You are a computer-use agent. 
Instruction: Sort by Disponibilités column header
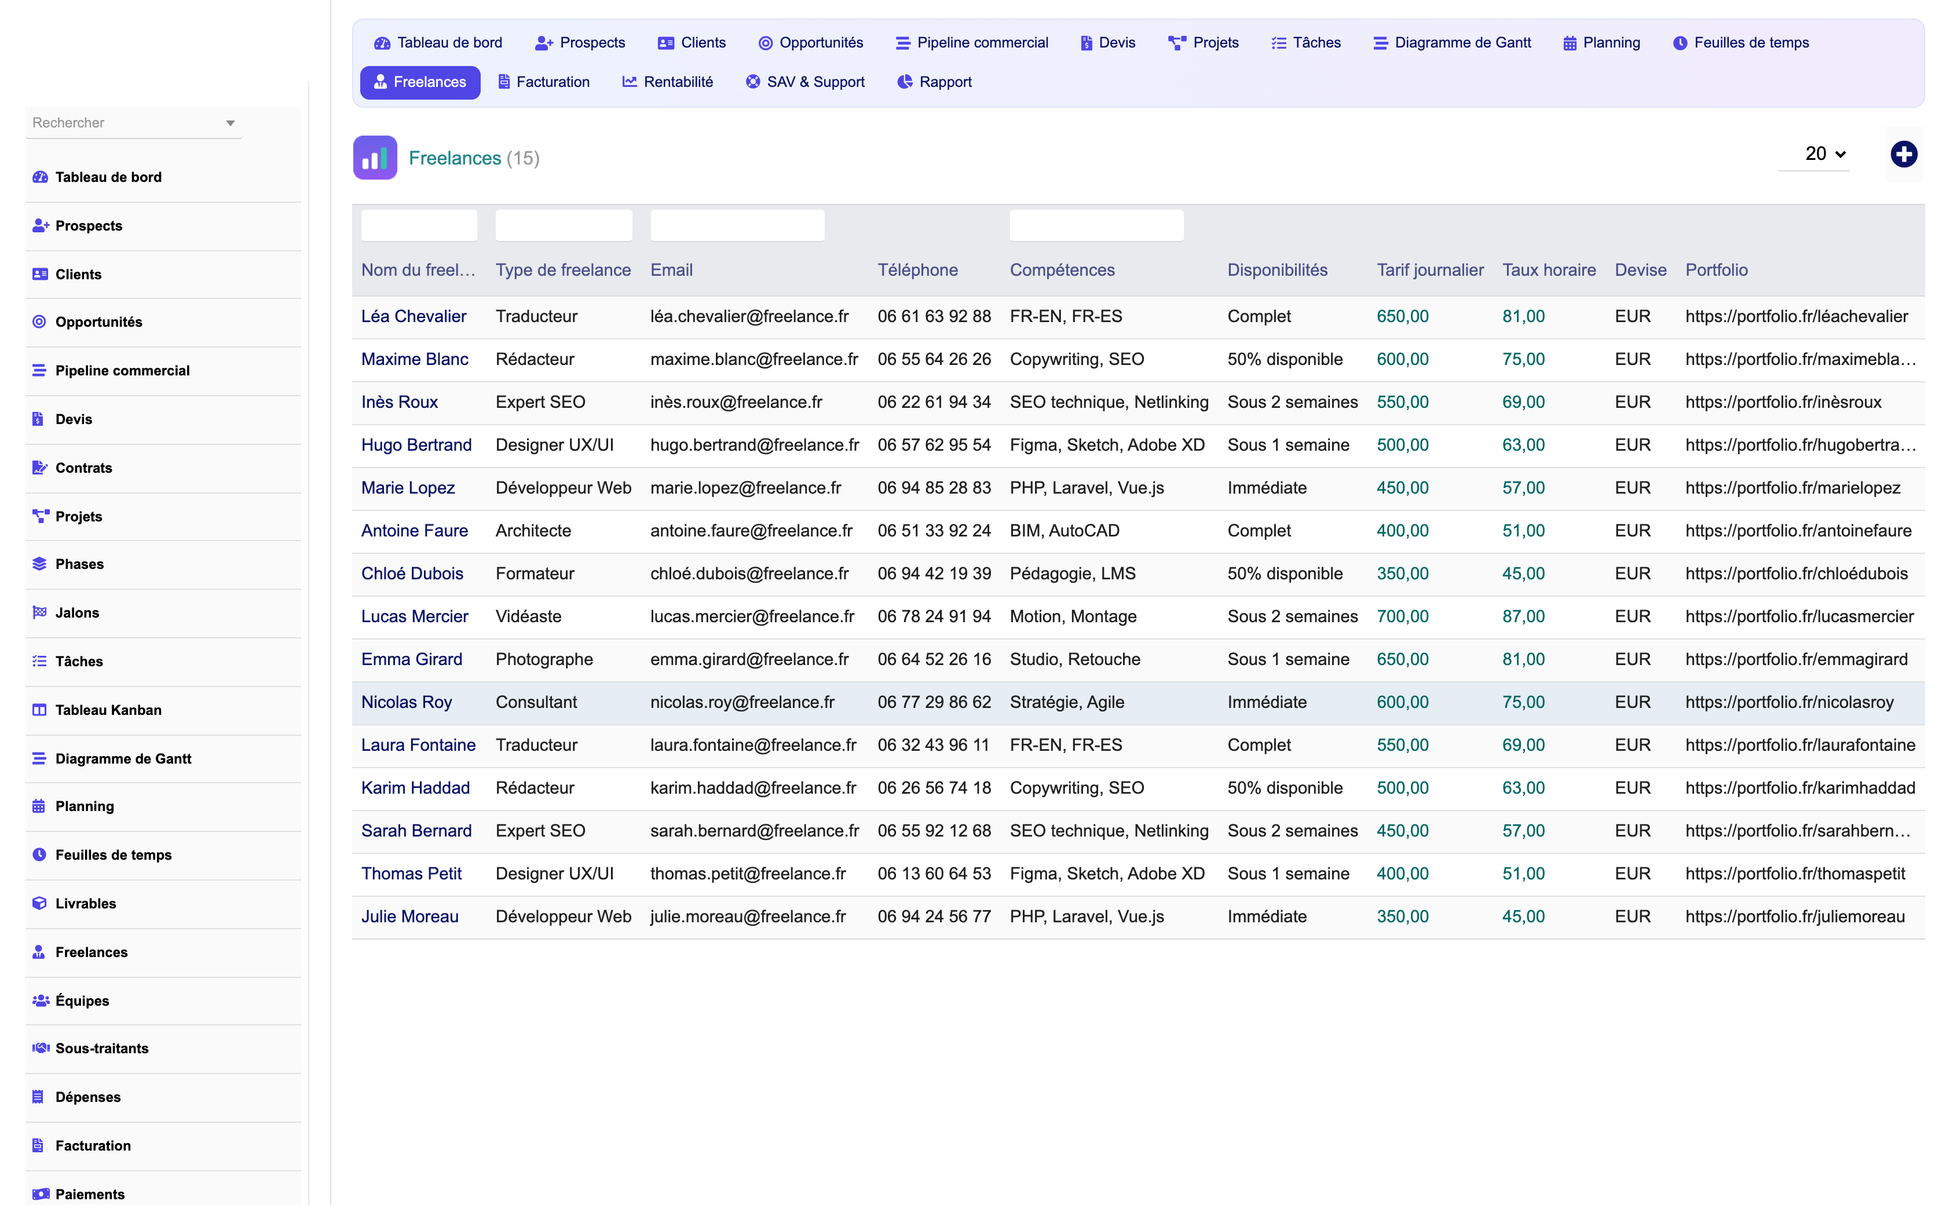(1278, 270)
